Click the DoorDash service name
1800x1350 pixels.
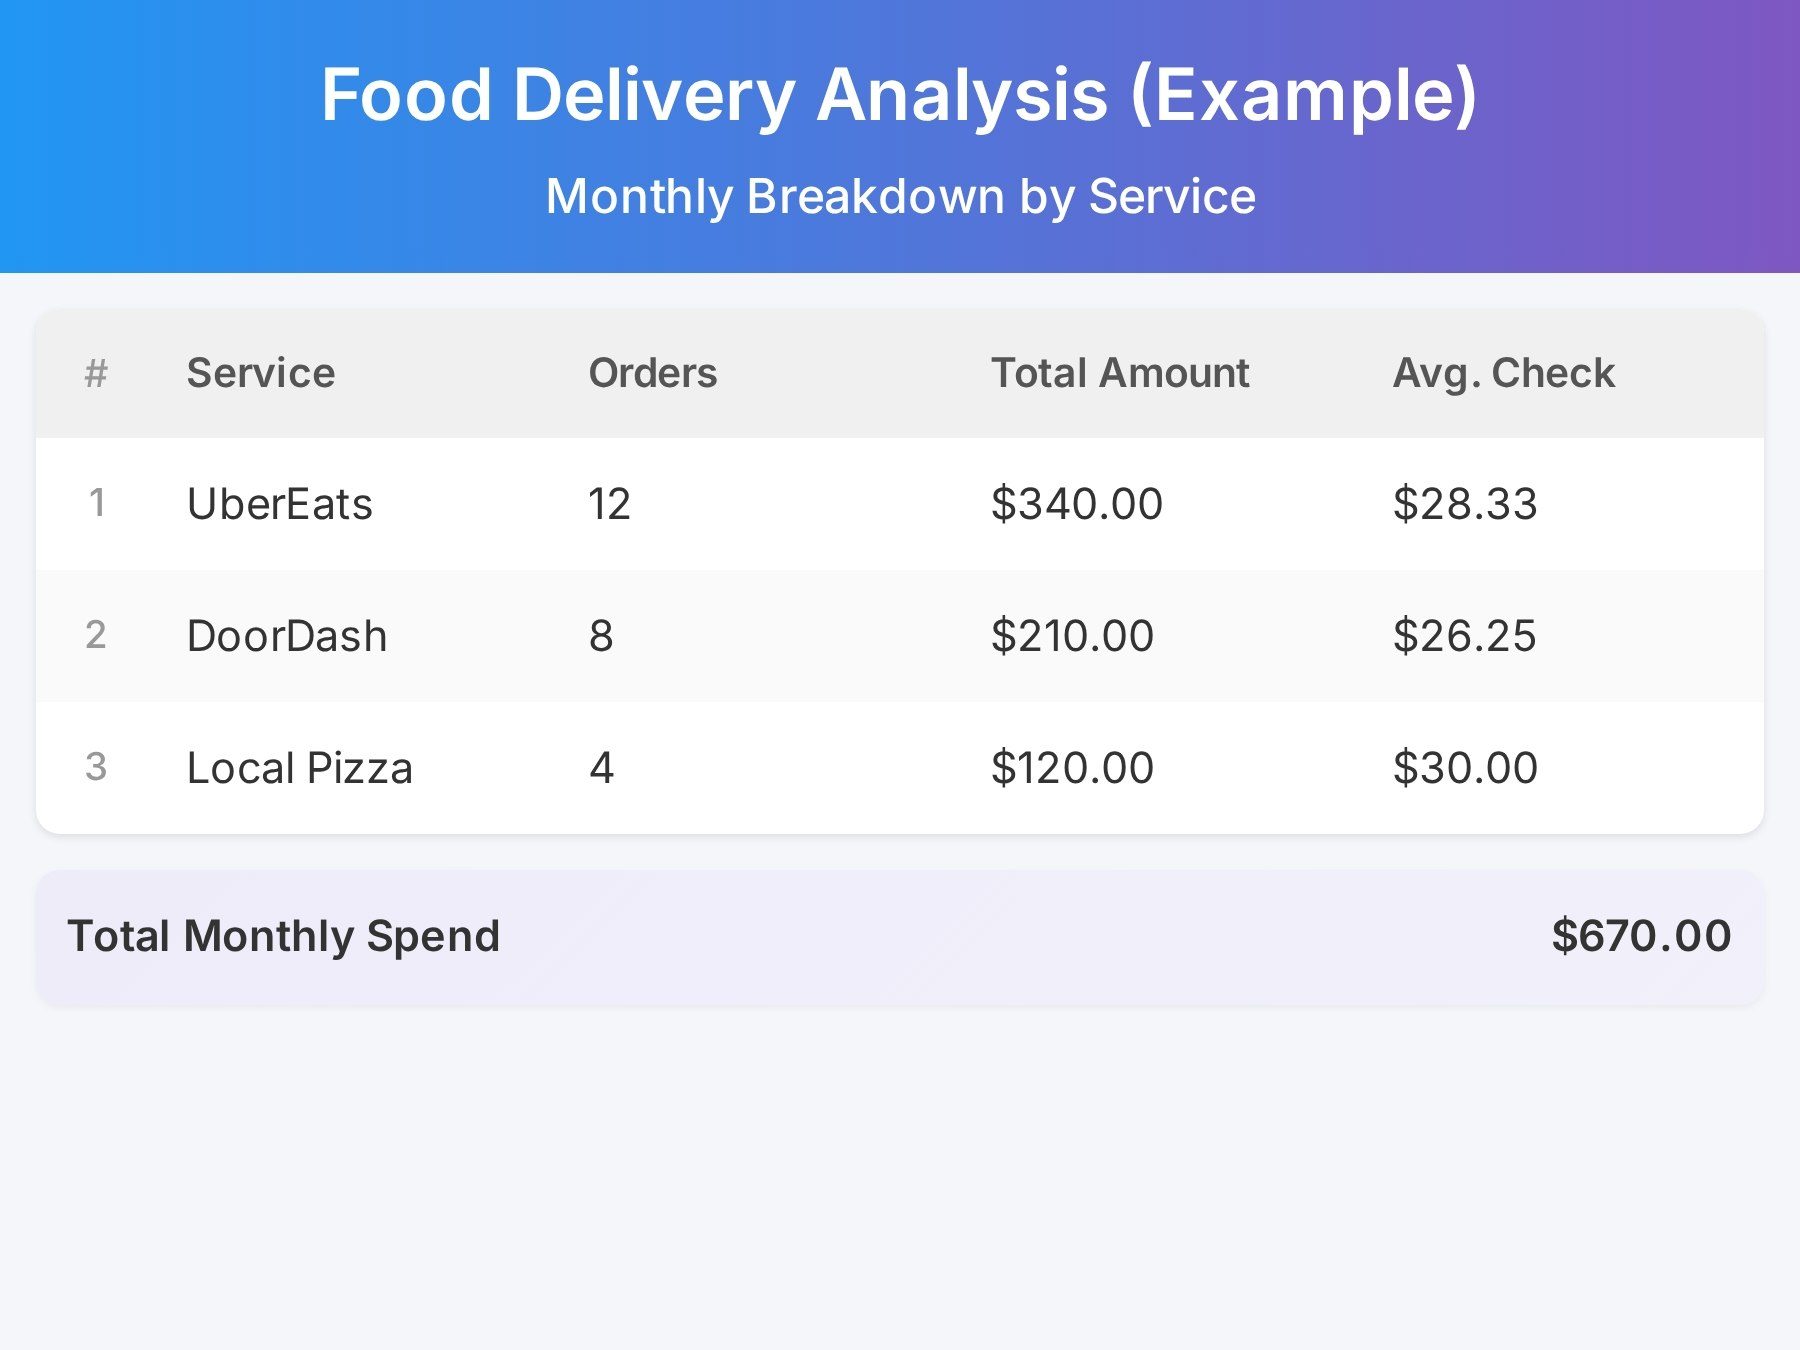point(287,635)
